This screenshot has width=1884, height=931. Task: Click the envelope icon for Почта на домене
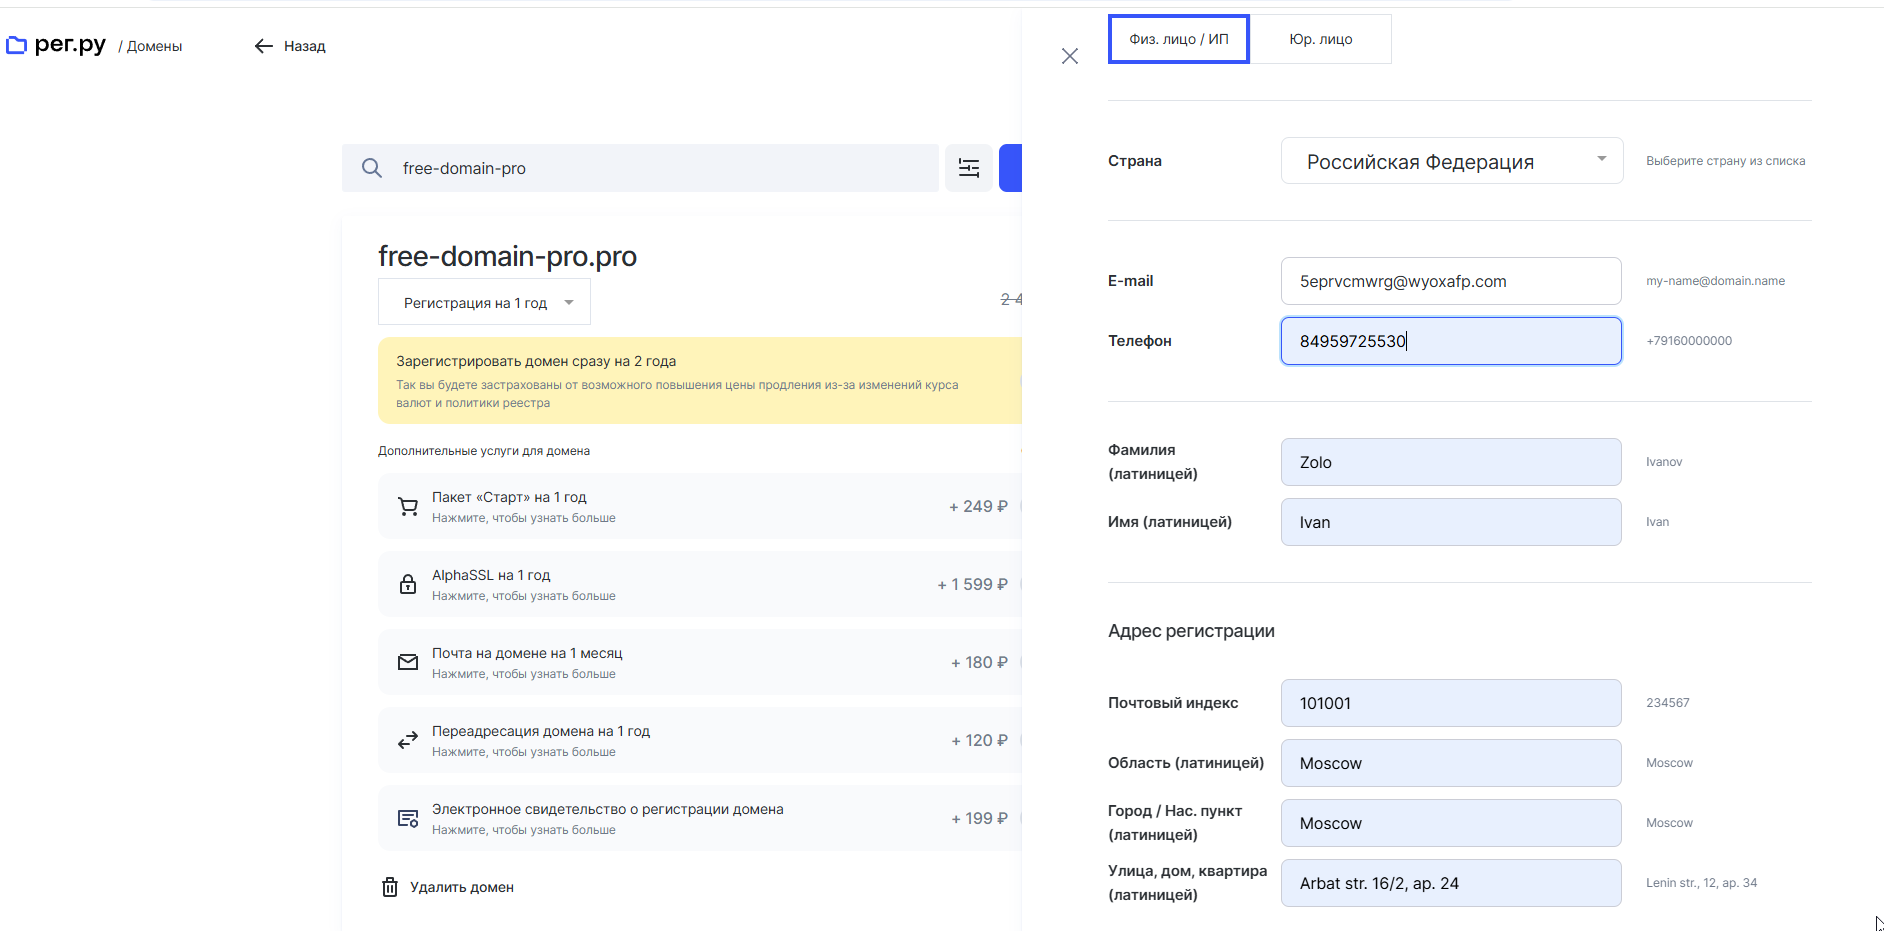click(x=408, y=662)
